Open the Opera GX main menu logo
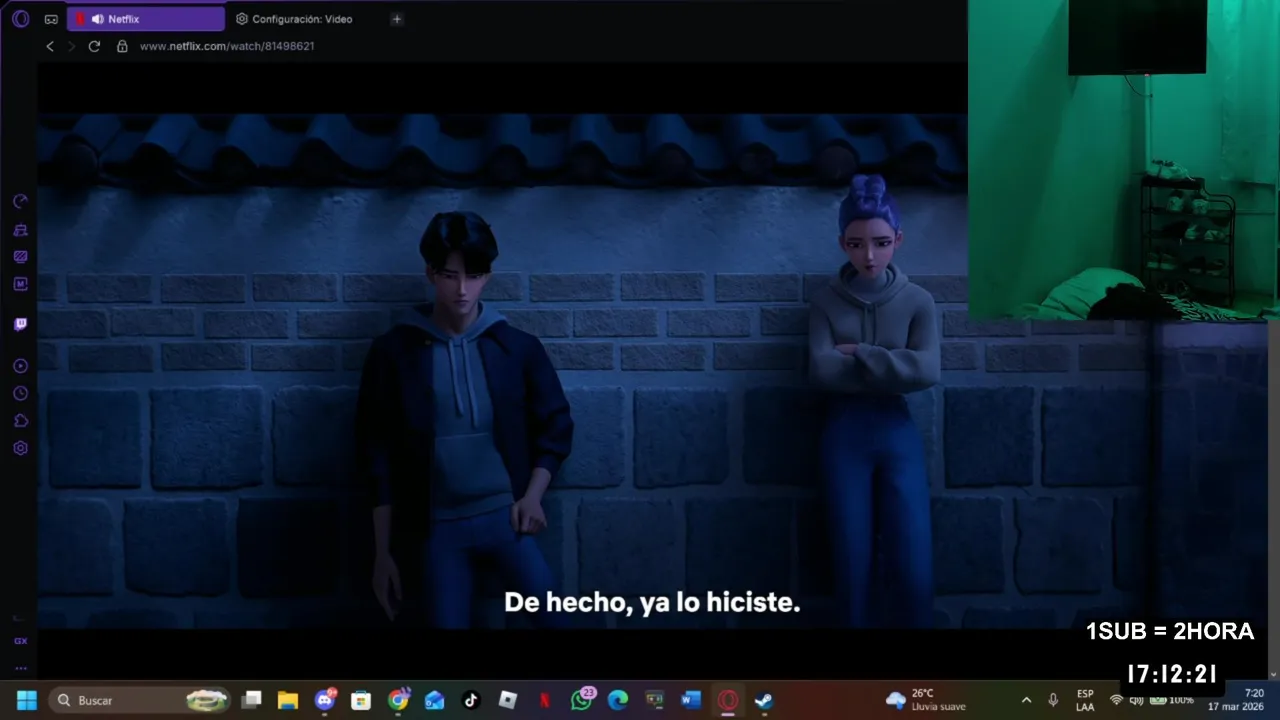 (x=20, y=18)
